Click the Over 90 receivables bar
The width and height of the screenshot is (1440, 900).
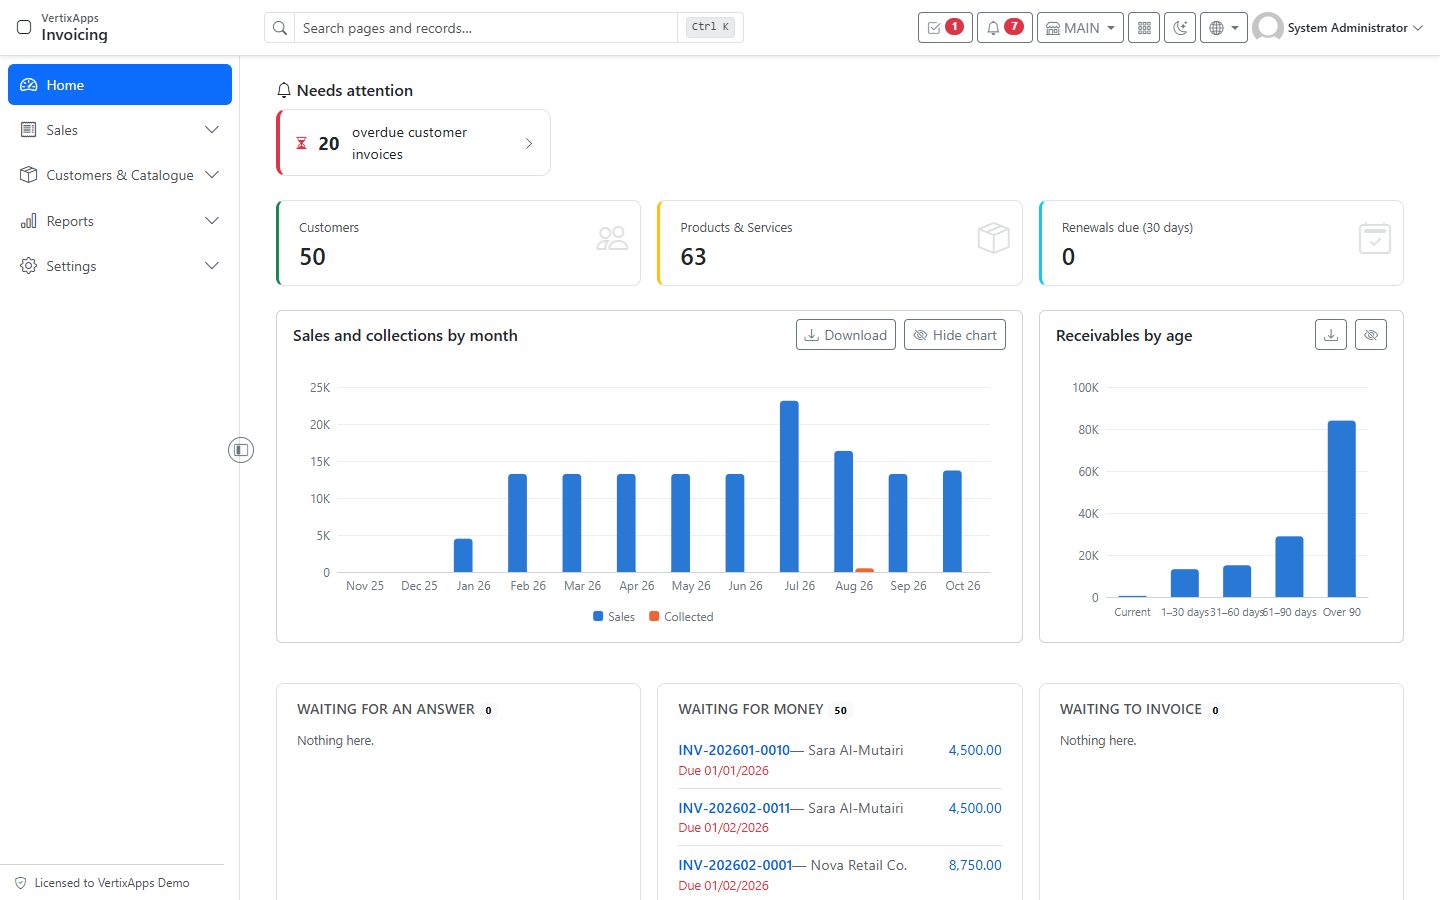[1341, 509]
